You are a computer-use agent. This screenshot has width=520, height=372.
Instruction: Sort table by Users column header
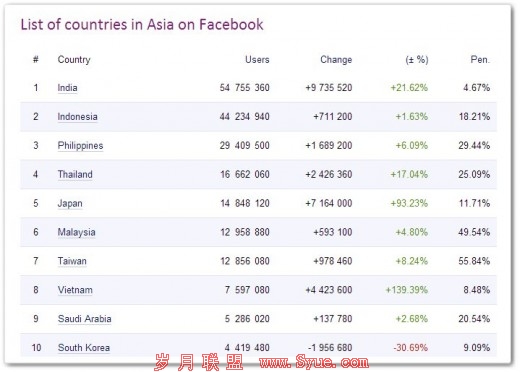point(257,60)
